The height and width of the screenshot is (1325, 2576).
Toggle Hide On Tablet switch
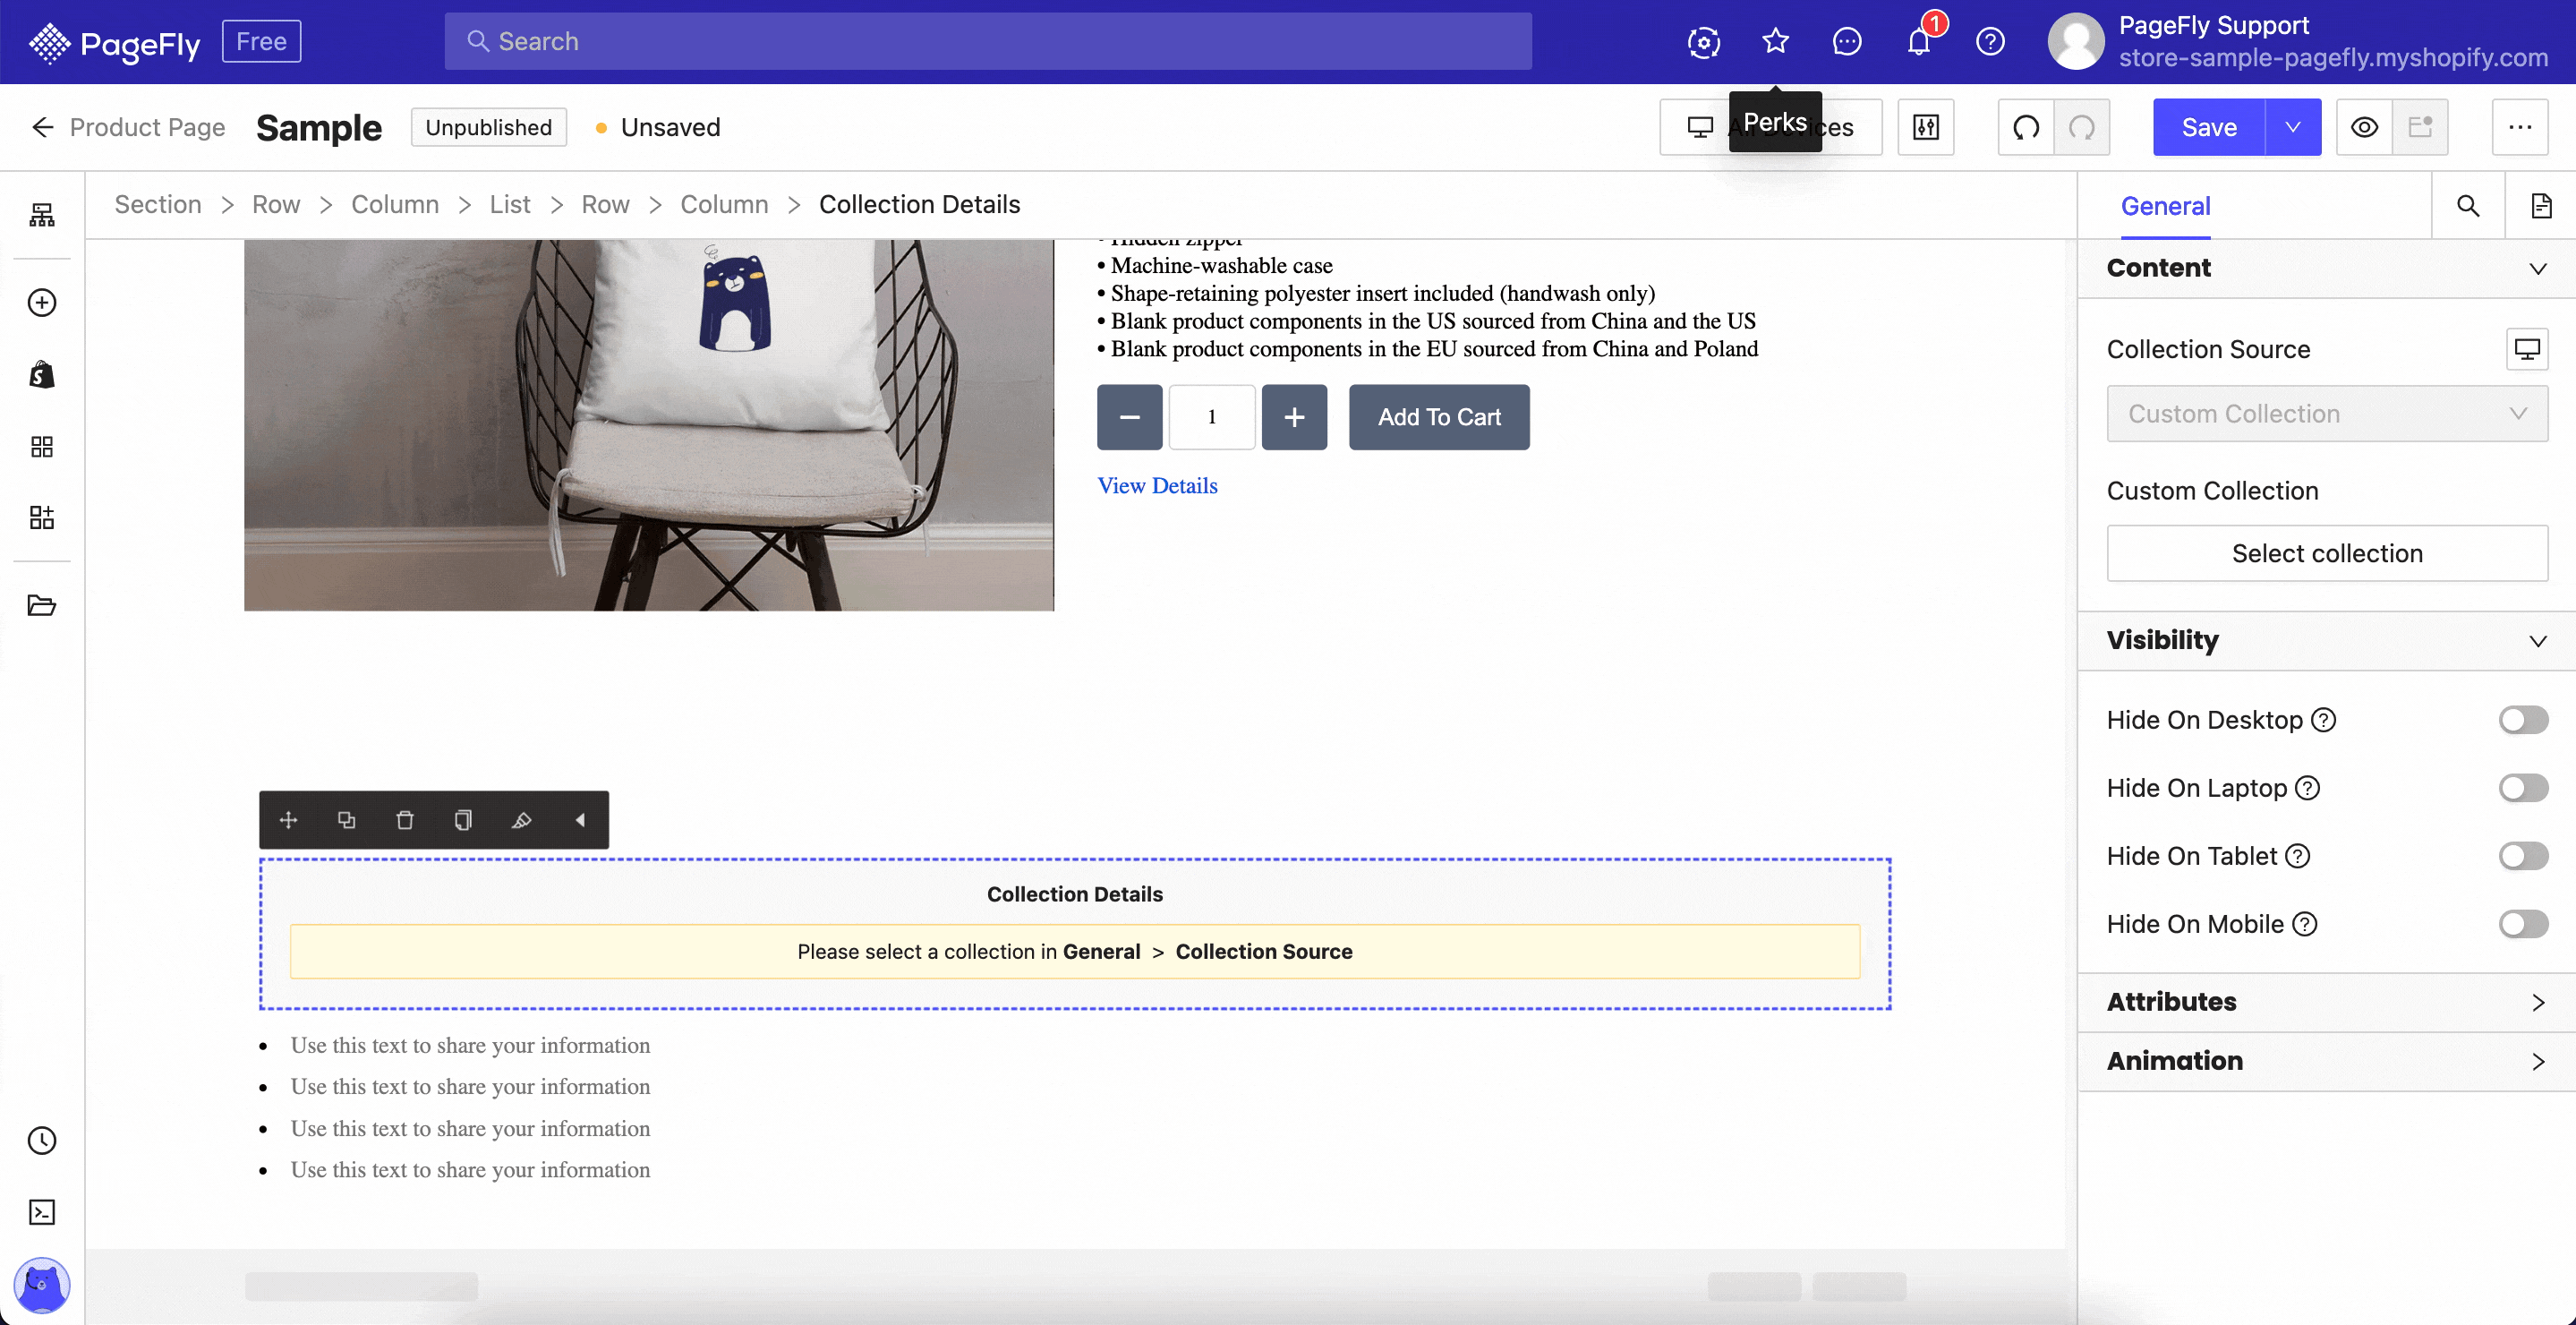(2523, 856)
